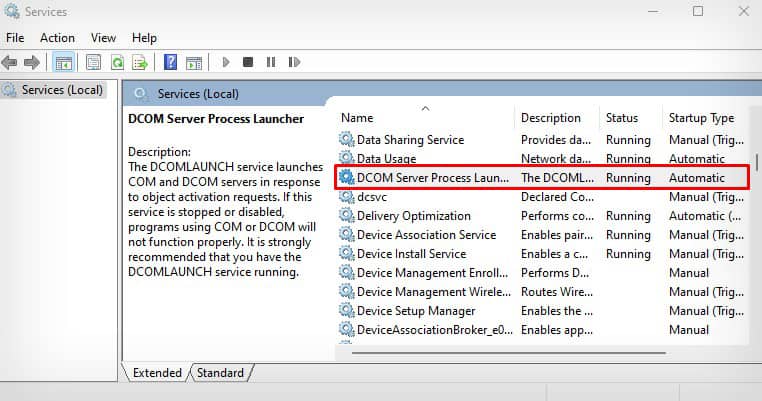Open the Action menu
Image resolution: width=762 pixels, height=401 pixels.
tap(57, 38)
